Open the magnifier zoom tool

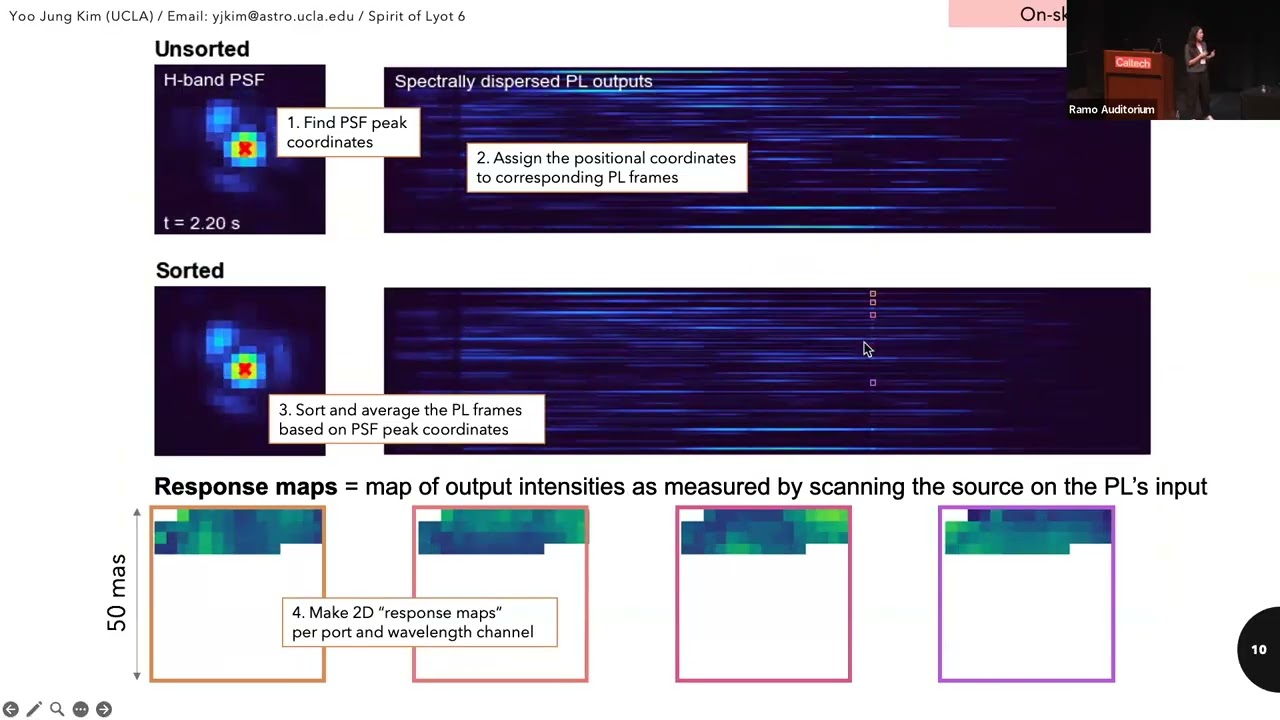(x=57, y=709)
